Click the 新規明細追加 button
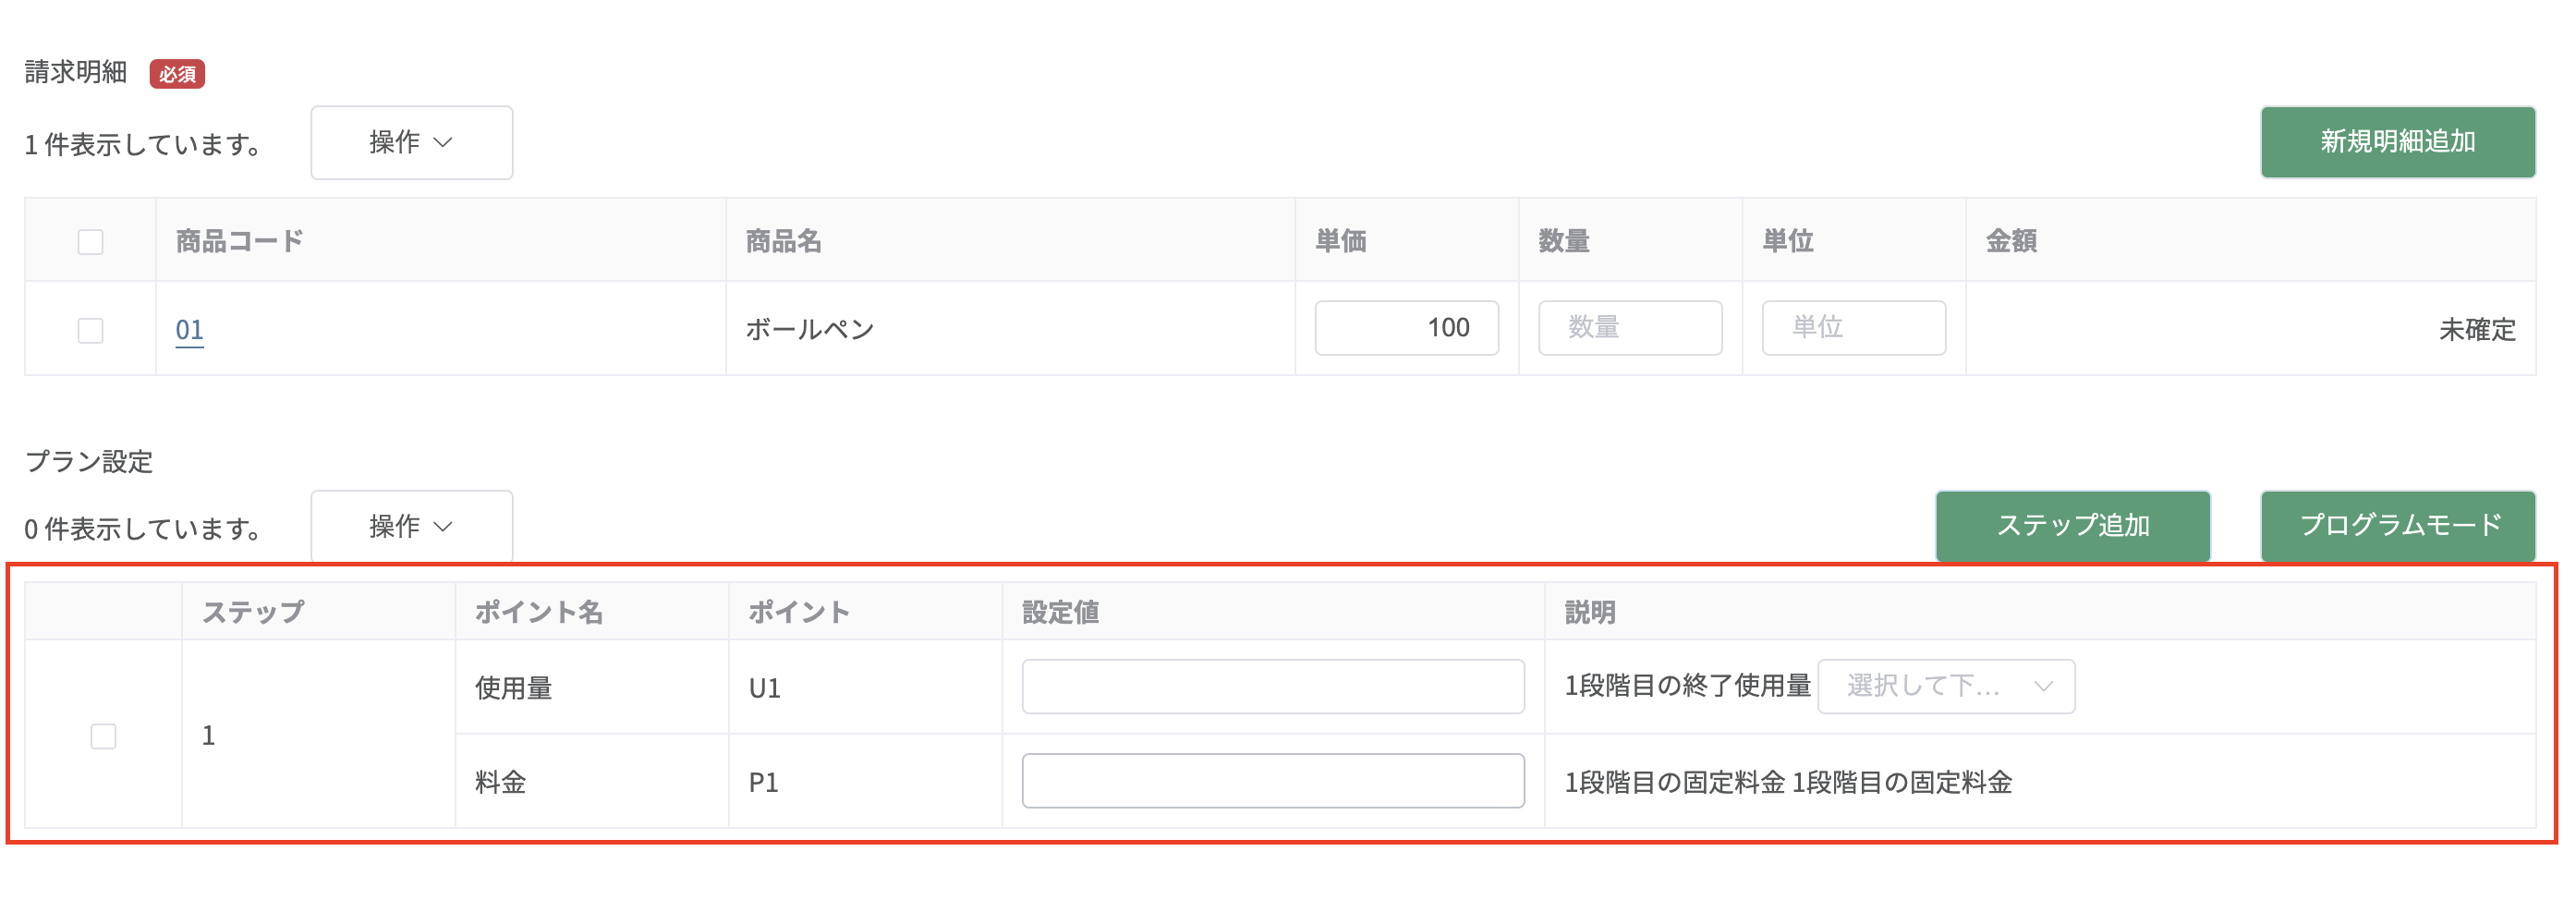Screen dimensions: 2576x900 click(2397, 142)
